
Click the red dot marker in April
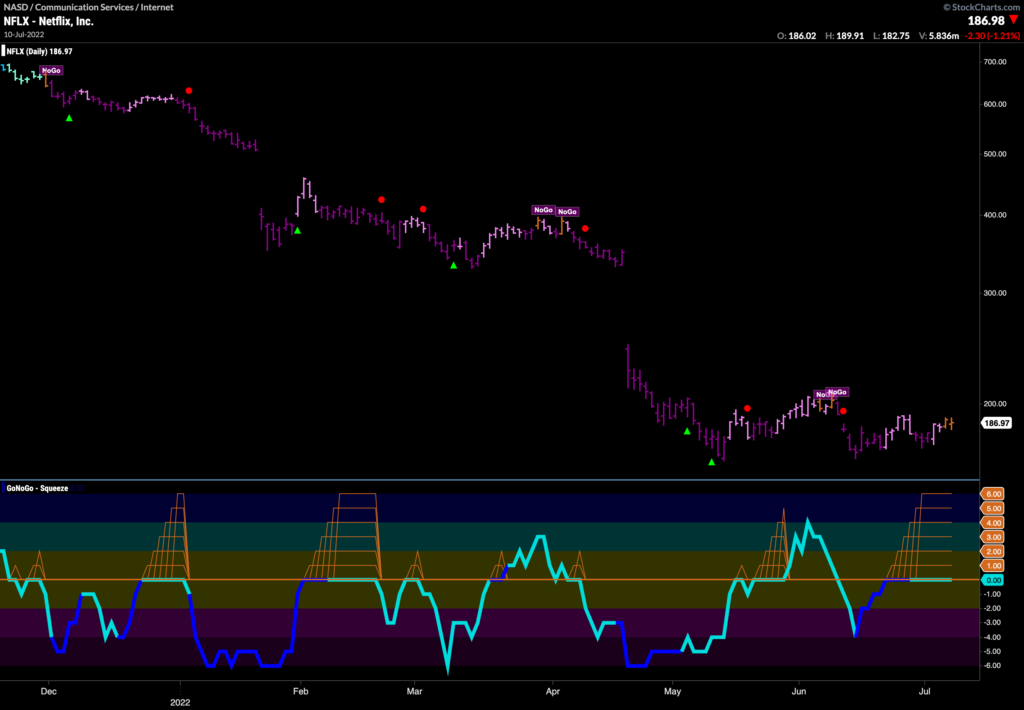pyautogui.click(x=585, y=229)
